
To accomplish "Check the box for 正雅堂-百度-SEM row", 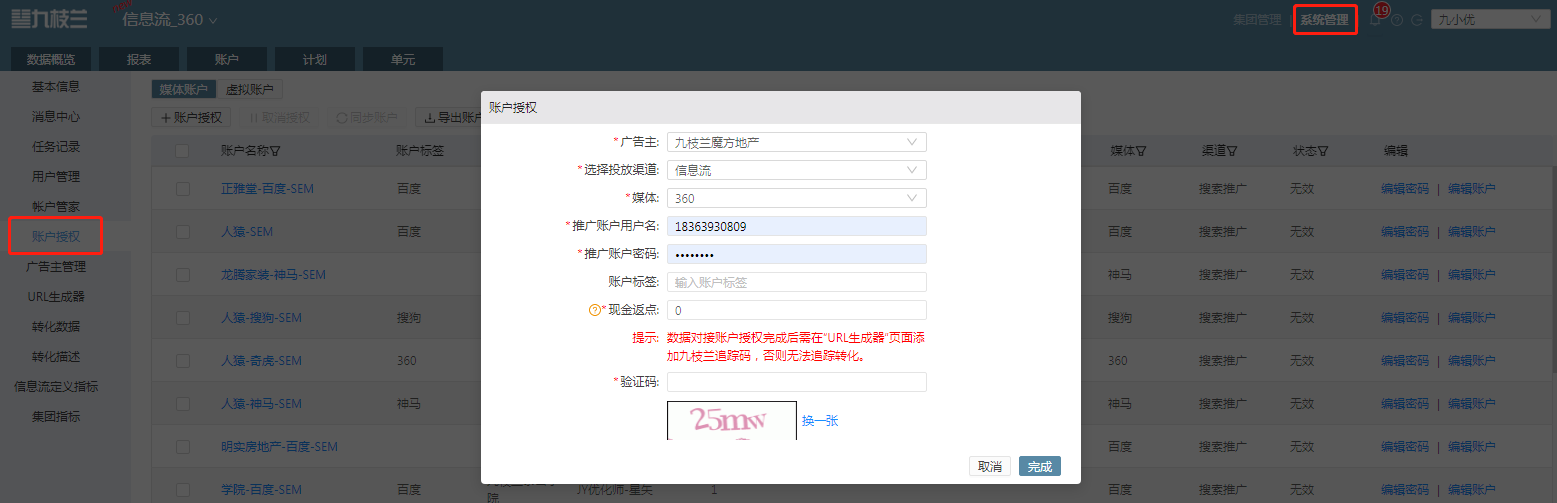I will (182, 188).
